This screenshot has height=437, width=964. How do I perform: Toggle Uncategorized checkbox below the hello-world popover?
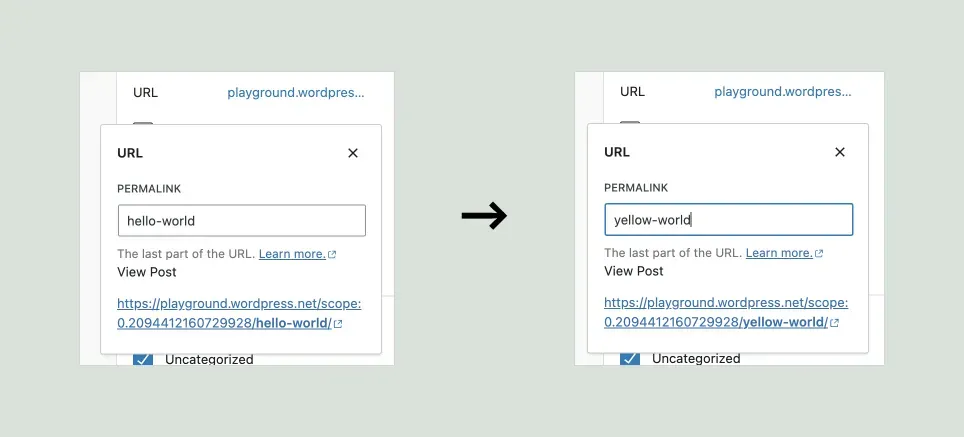143,358
